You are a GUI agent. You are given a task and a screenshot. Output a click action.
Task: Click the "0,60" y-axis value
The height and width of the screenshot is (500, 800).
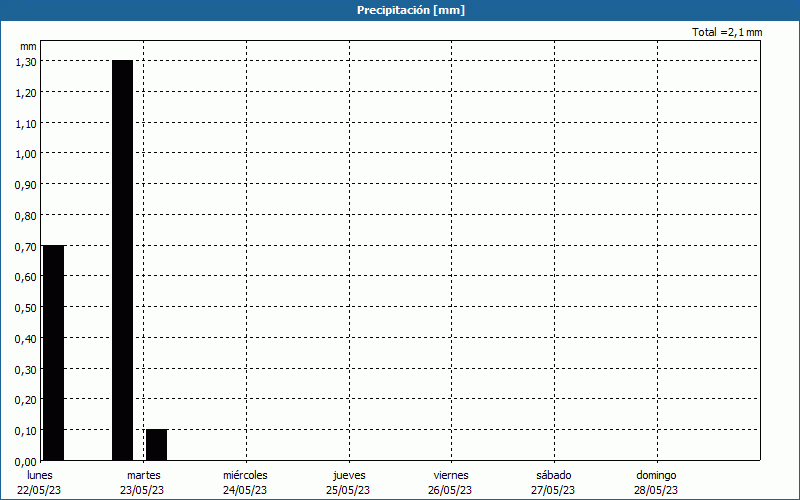click(x=26, y=277)
